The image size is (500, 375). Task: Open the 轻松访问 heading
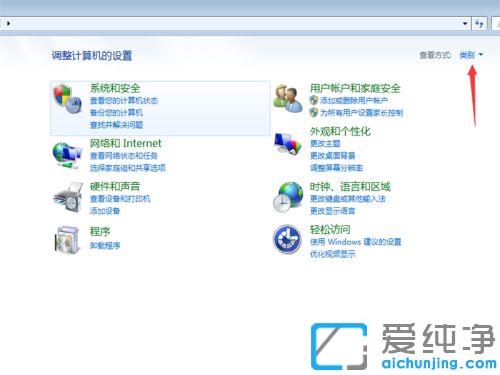point(330,229)
